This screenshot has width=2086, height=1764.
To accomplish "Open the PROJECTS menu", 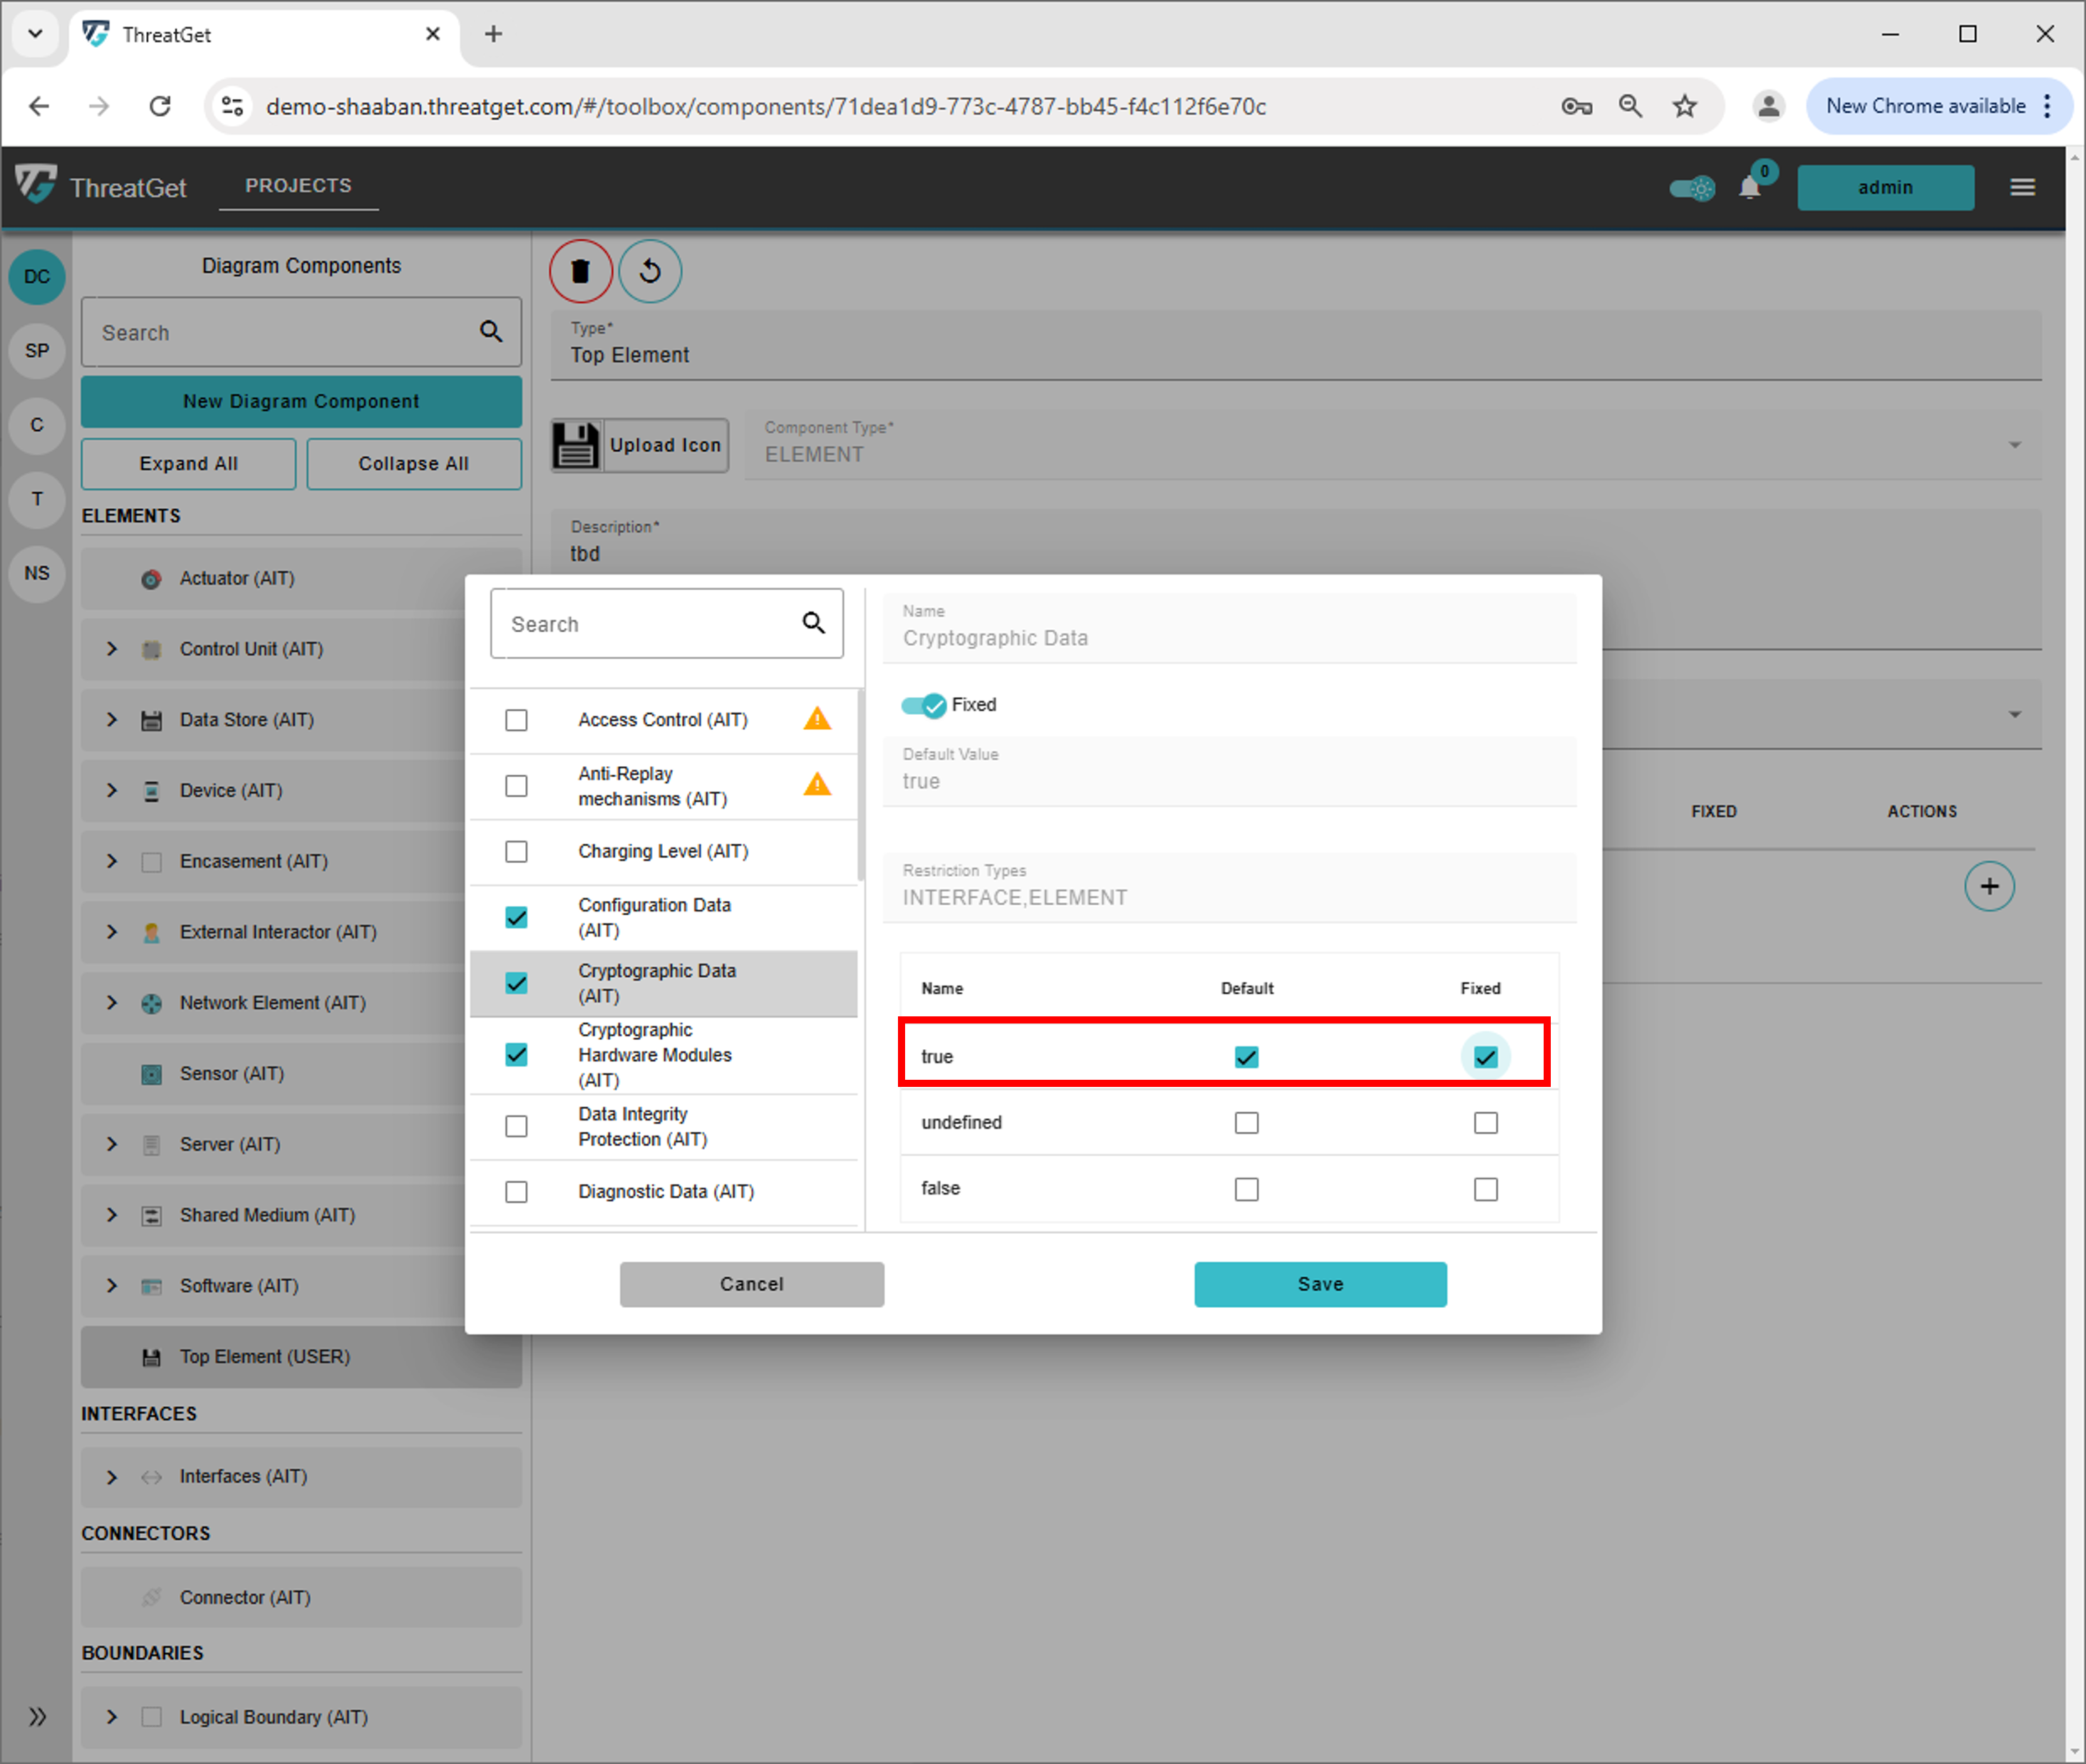I will pos(298,185).
